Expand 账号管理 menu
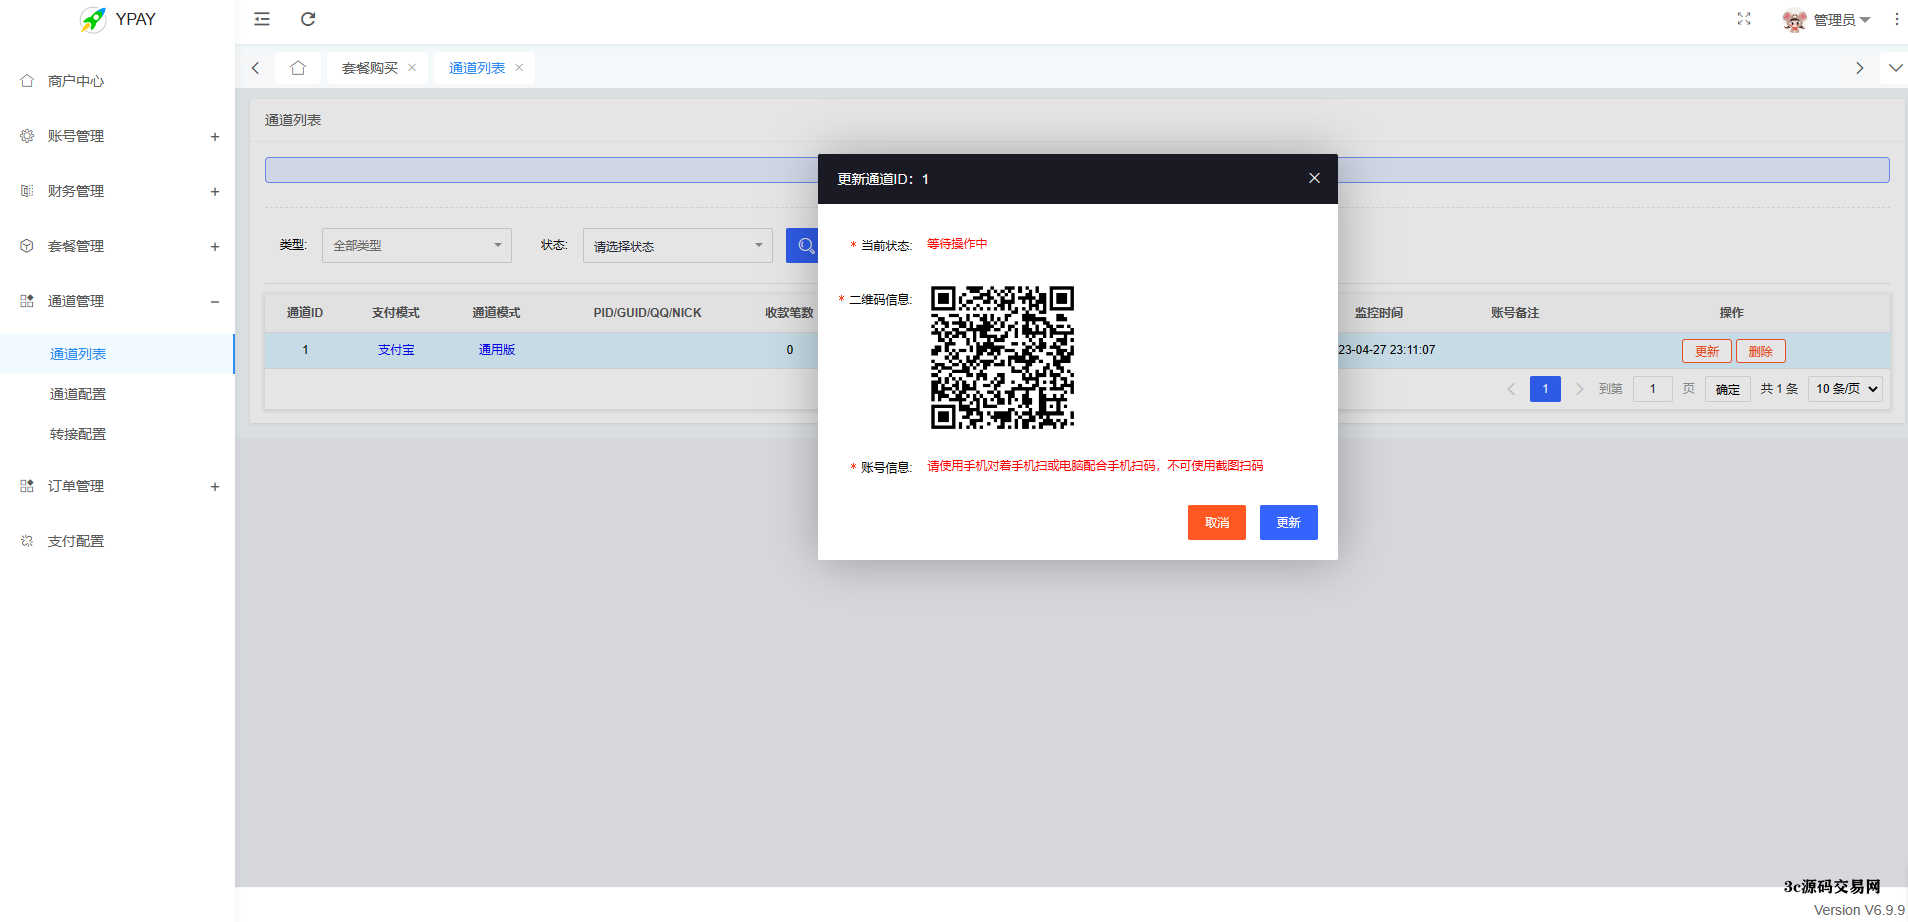Screen dimensions: 1908x922 [117, 136]
